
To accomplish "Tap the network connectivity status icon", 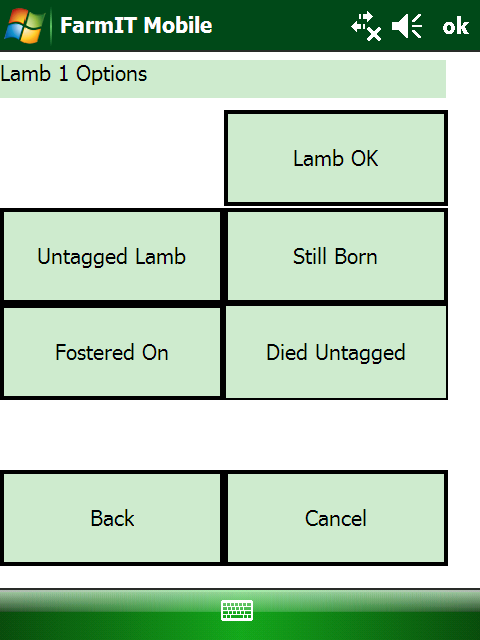I will [x=366, y=26].
